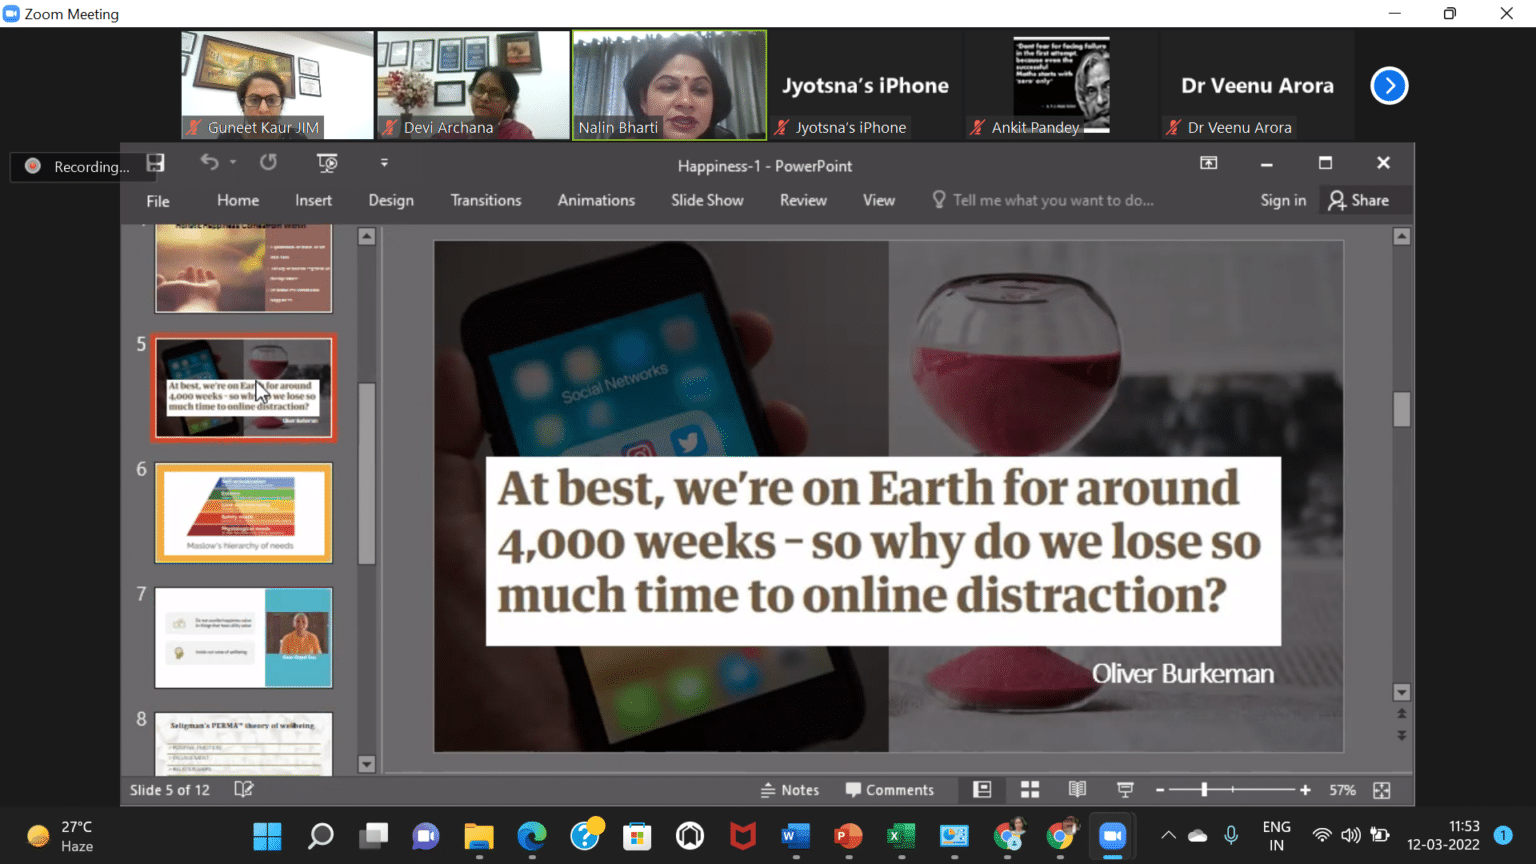1536x864 pixels.
Task: Fit slide to current window icon
Action: pyautogui.click(x=1381, y=790)
